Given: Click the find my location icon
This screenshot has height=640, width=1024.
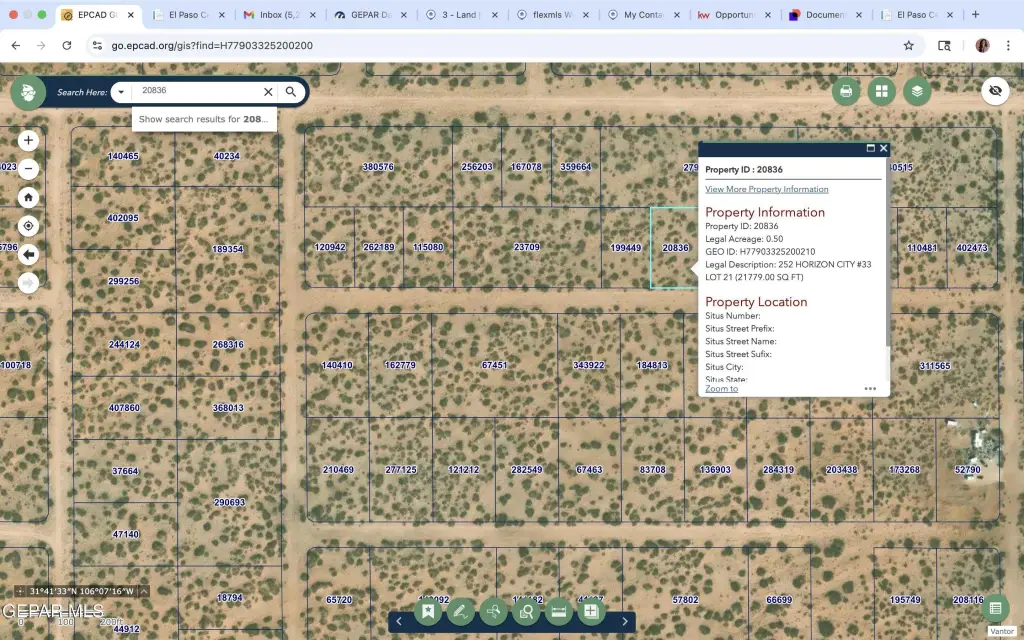Looking at the screenshot, I should (x=29, y=226).
